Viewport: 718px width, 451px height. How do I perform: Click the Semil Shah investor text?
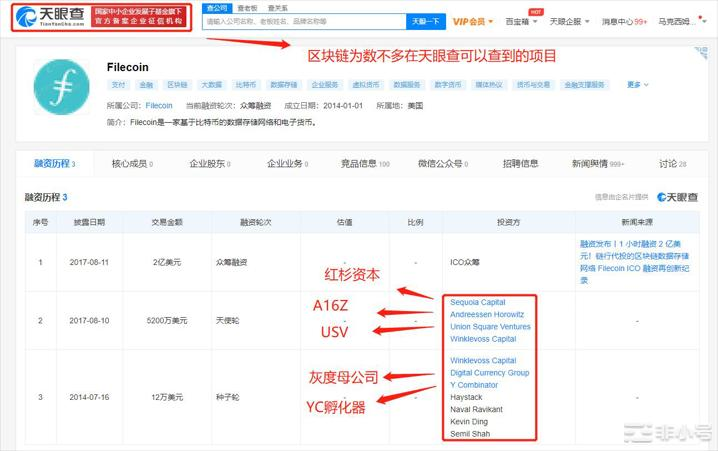pos(470,434)
